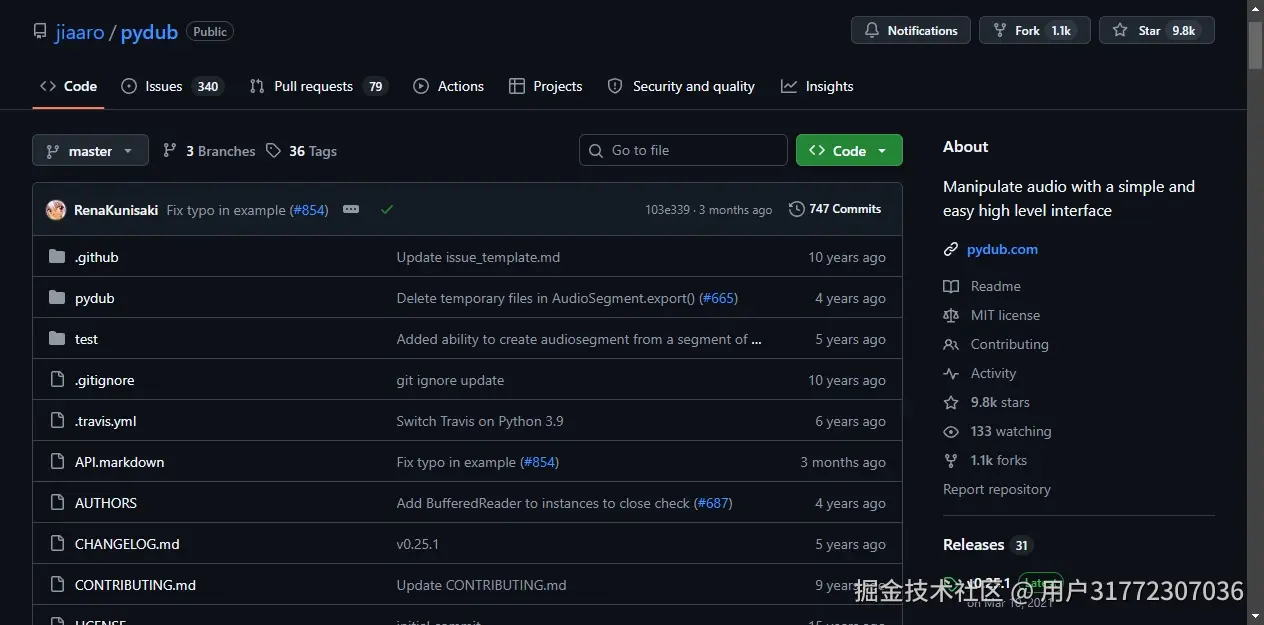
Task: Open Readme in About sidebar
Action: point(995,286)
